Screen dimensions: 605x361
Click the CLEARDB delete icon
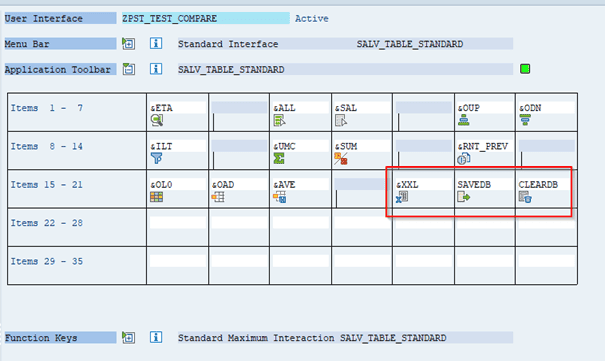point(525,197)
